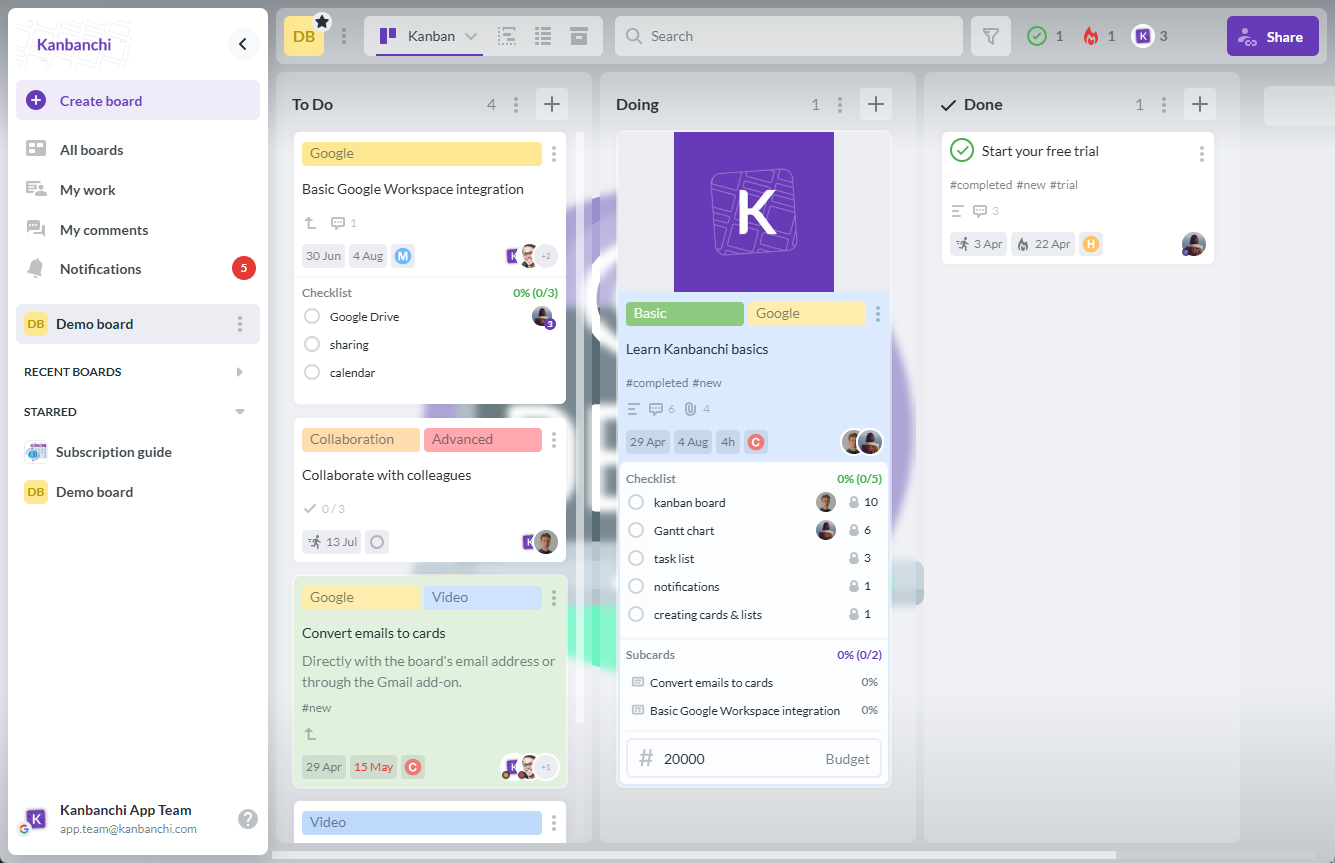Open Doing list options menu
This screenshot has height=863, width=1335.
[840, 104]
